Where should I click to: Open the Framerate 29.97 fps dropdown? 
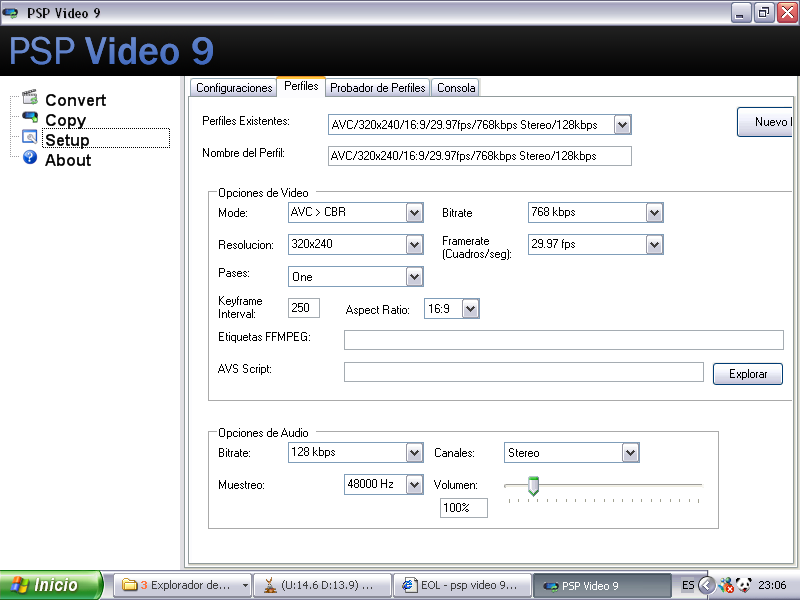coord(654,245)
